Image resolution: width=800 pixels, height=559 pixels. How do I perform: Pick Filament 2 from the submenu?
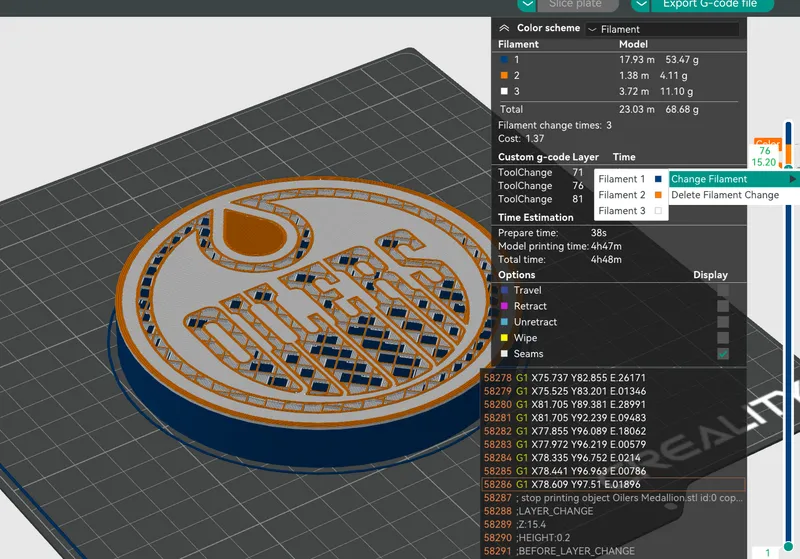[631, 195]
